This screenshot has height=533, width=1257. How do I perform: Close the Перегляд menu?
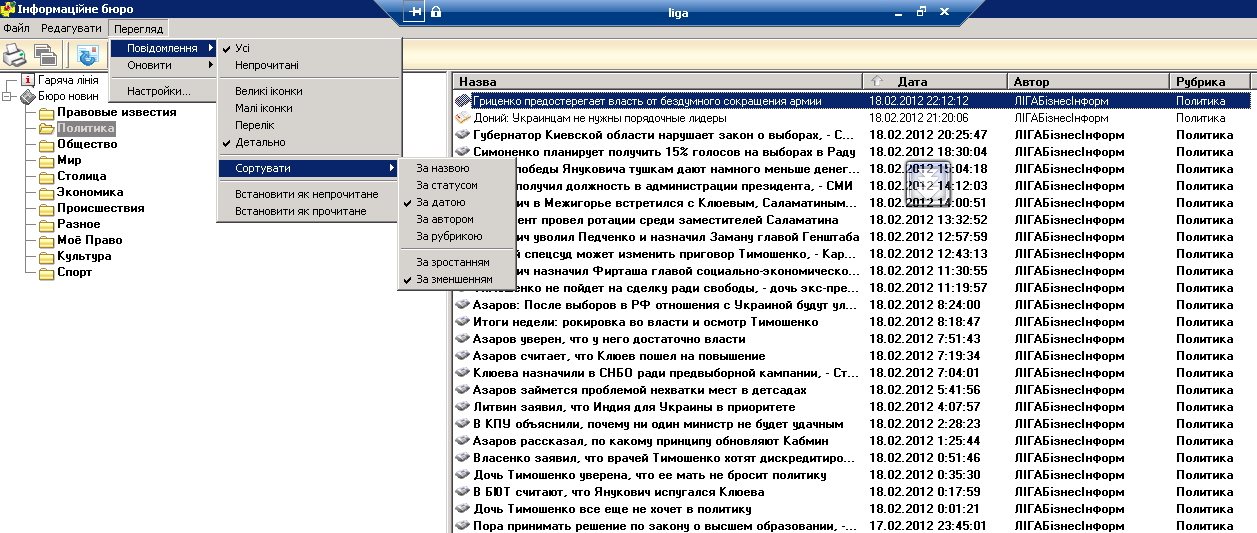tap(138, 28)
